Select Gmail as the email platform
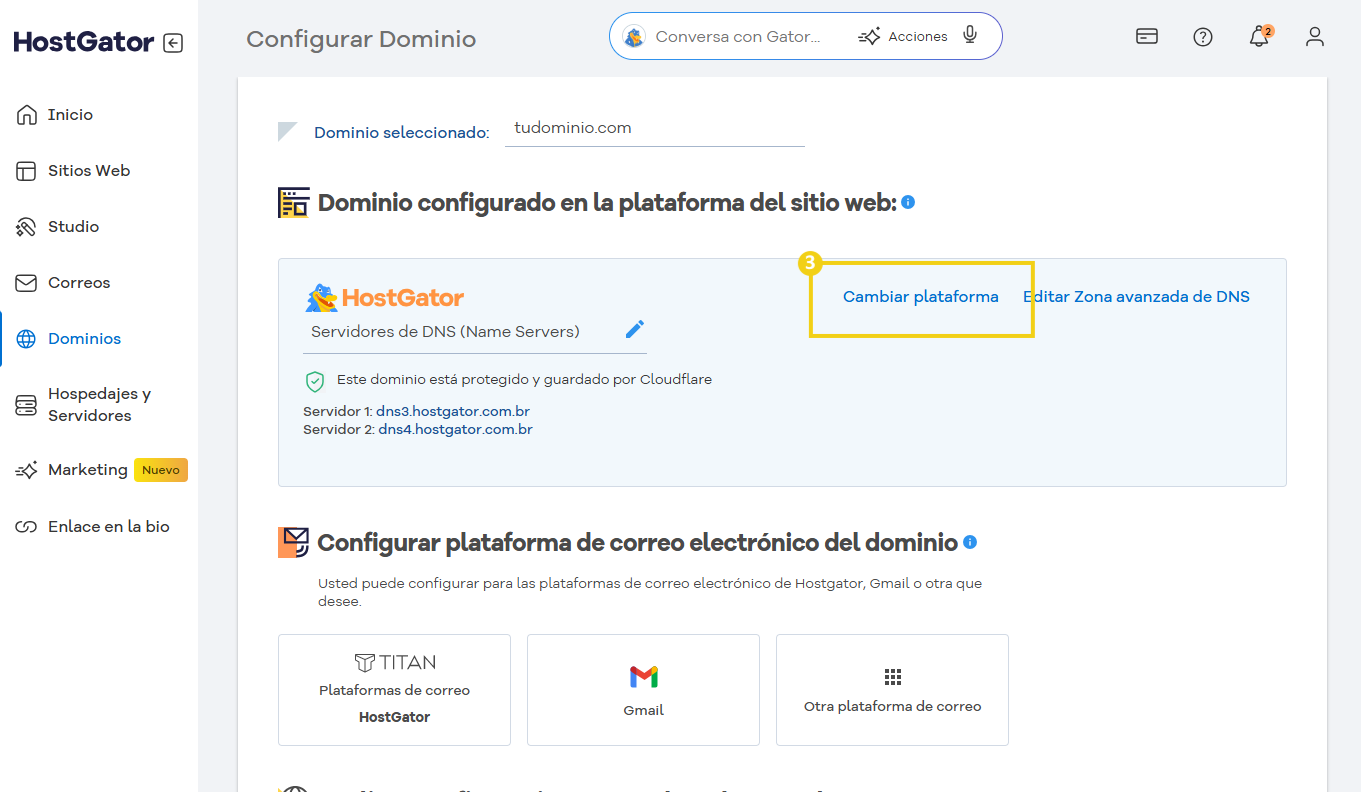The image size is (1361, 792). point(643,690)
